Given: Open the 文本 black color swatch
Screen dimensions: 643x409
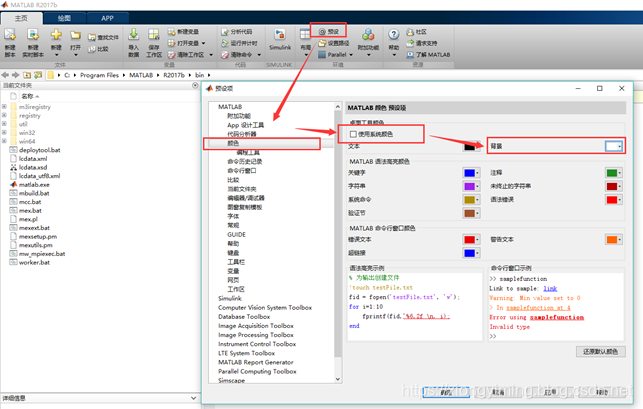Looking at the screenshot, I should tap(471, 146).
